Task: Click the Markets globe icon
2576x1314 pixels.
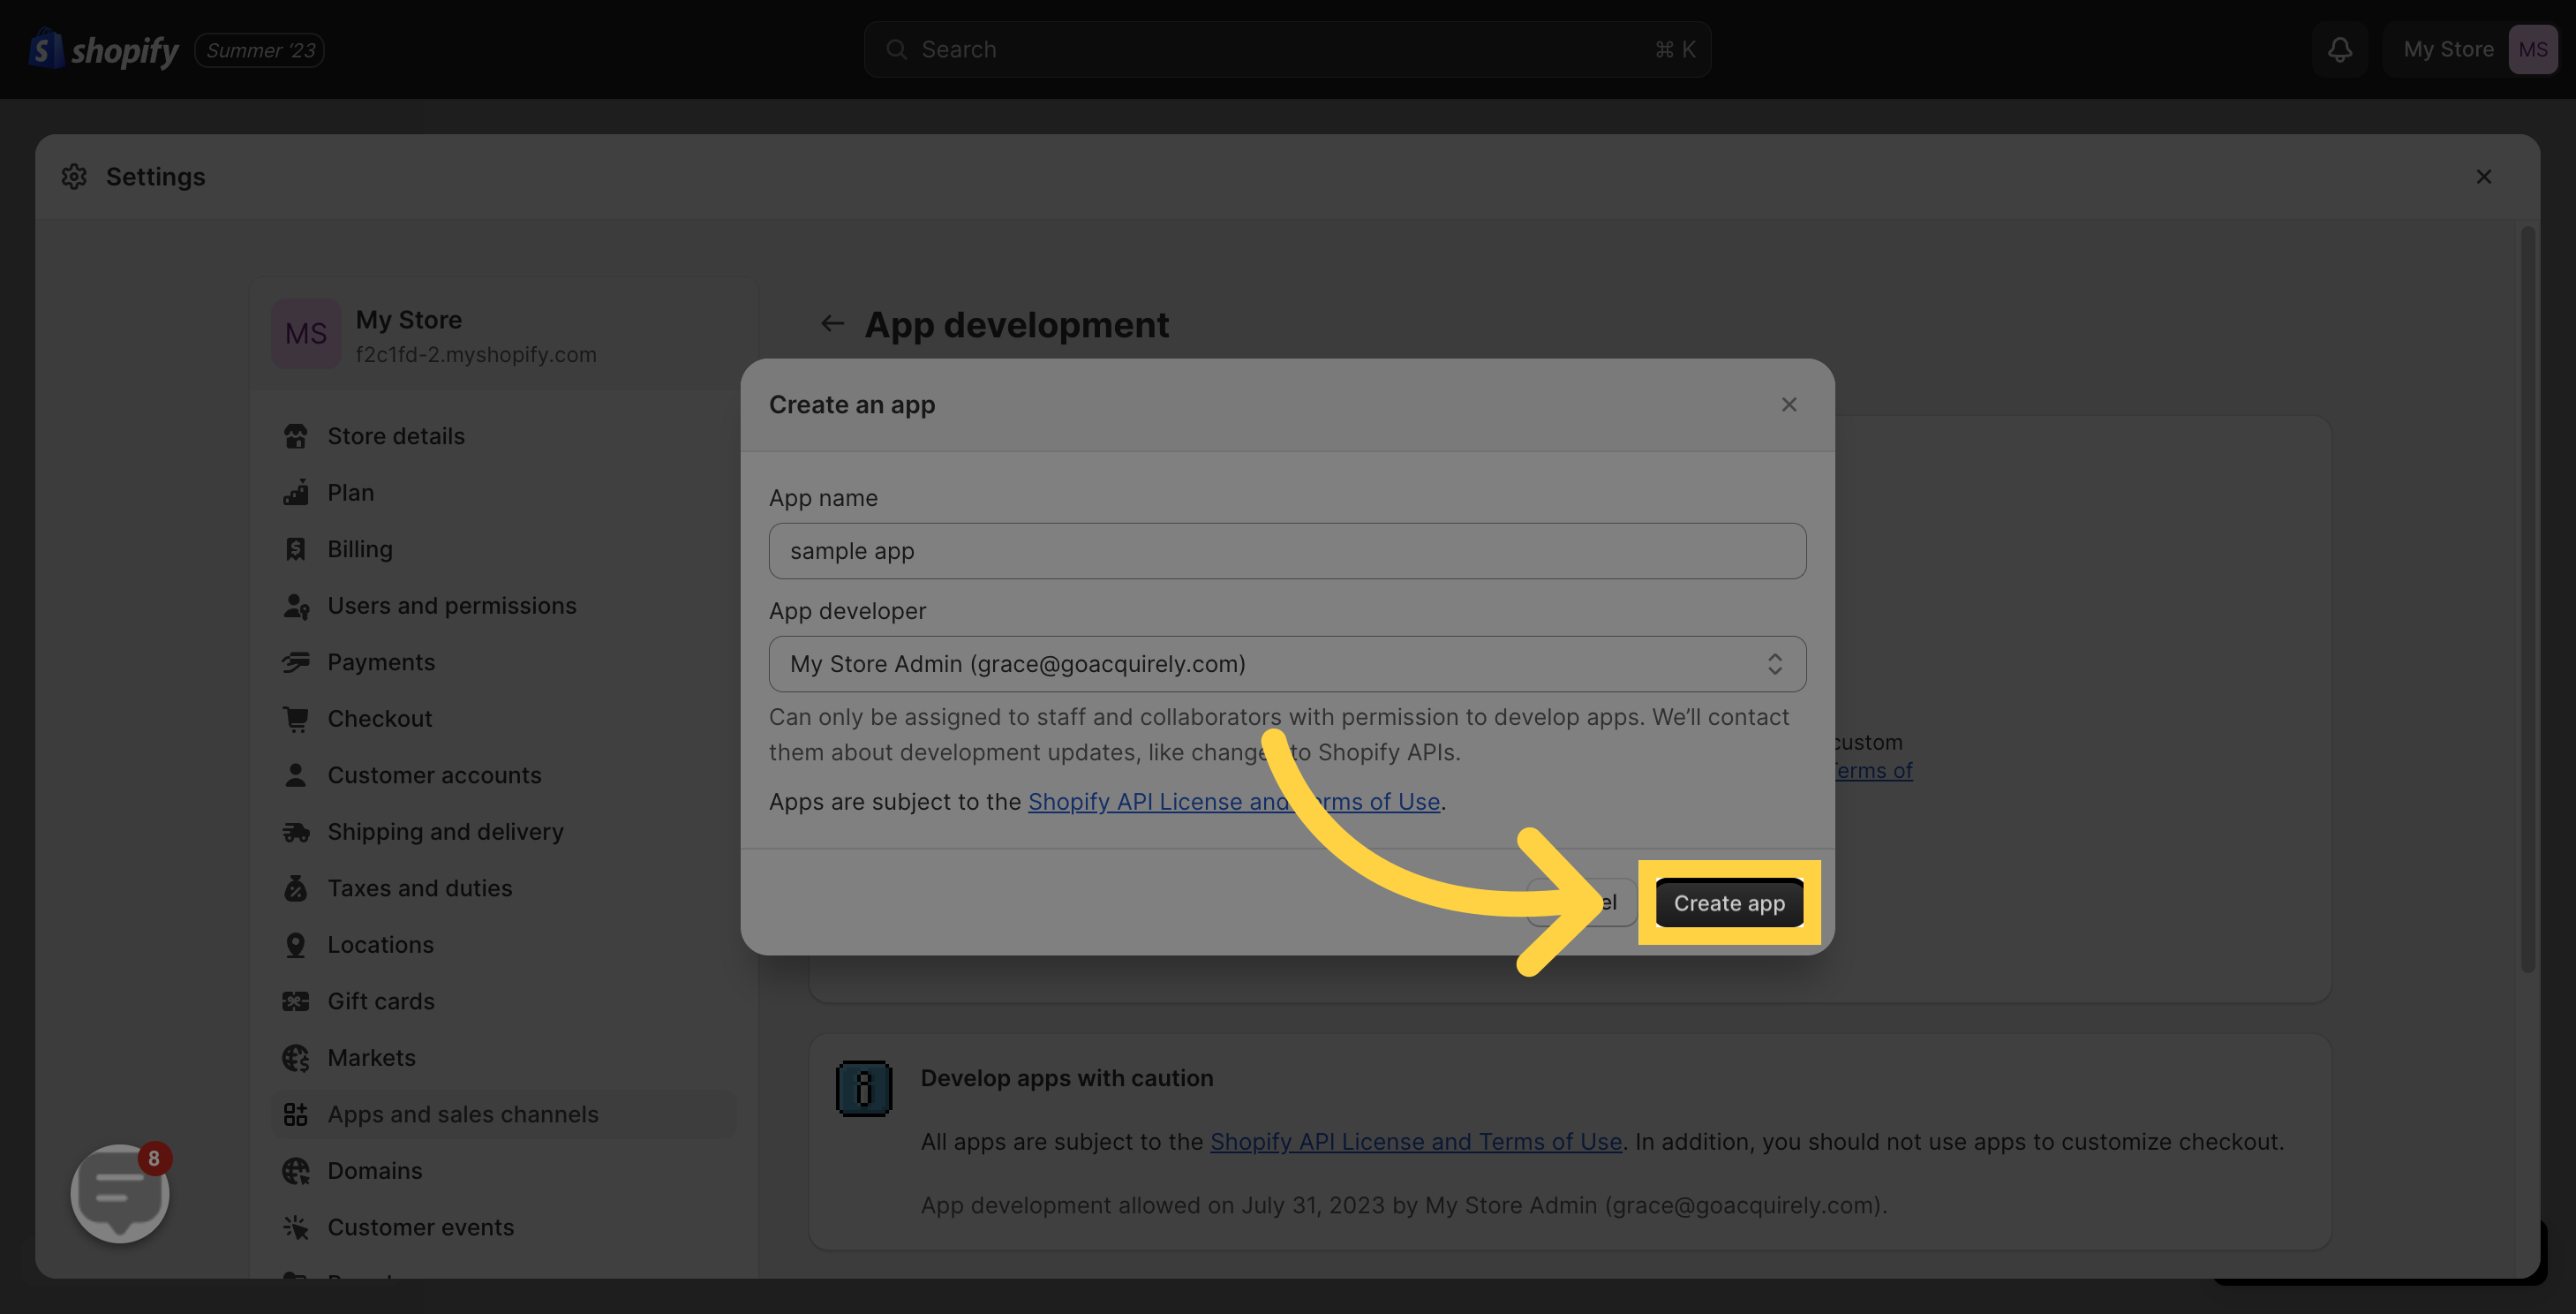Action: (296, 1058)
